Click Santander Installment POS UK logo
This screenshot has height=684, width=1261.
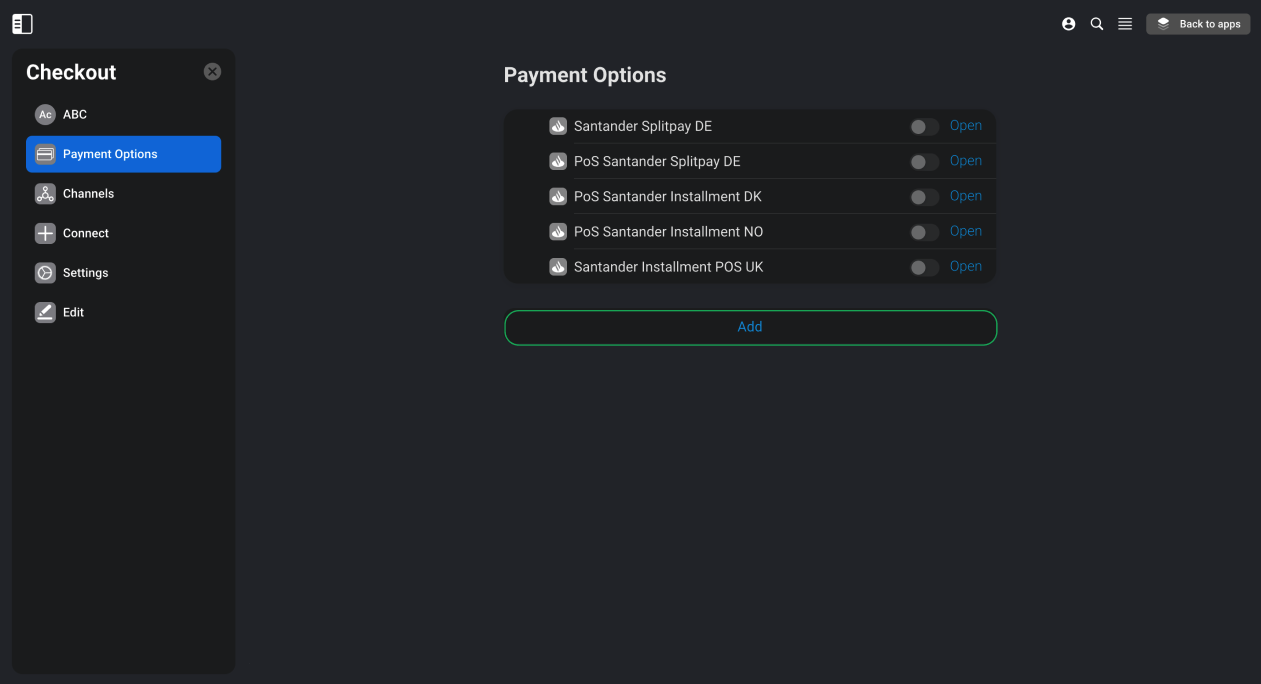(x=558, y=267)
